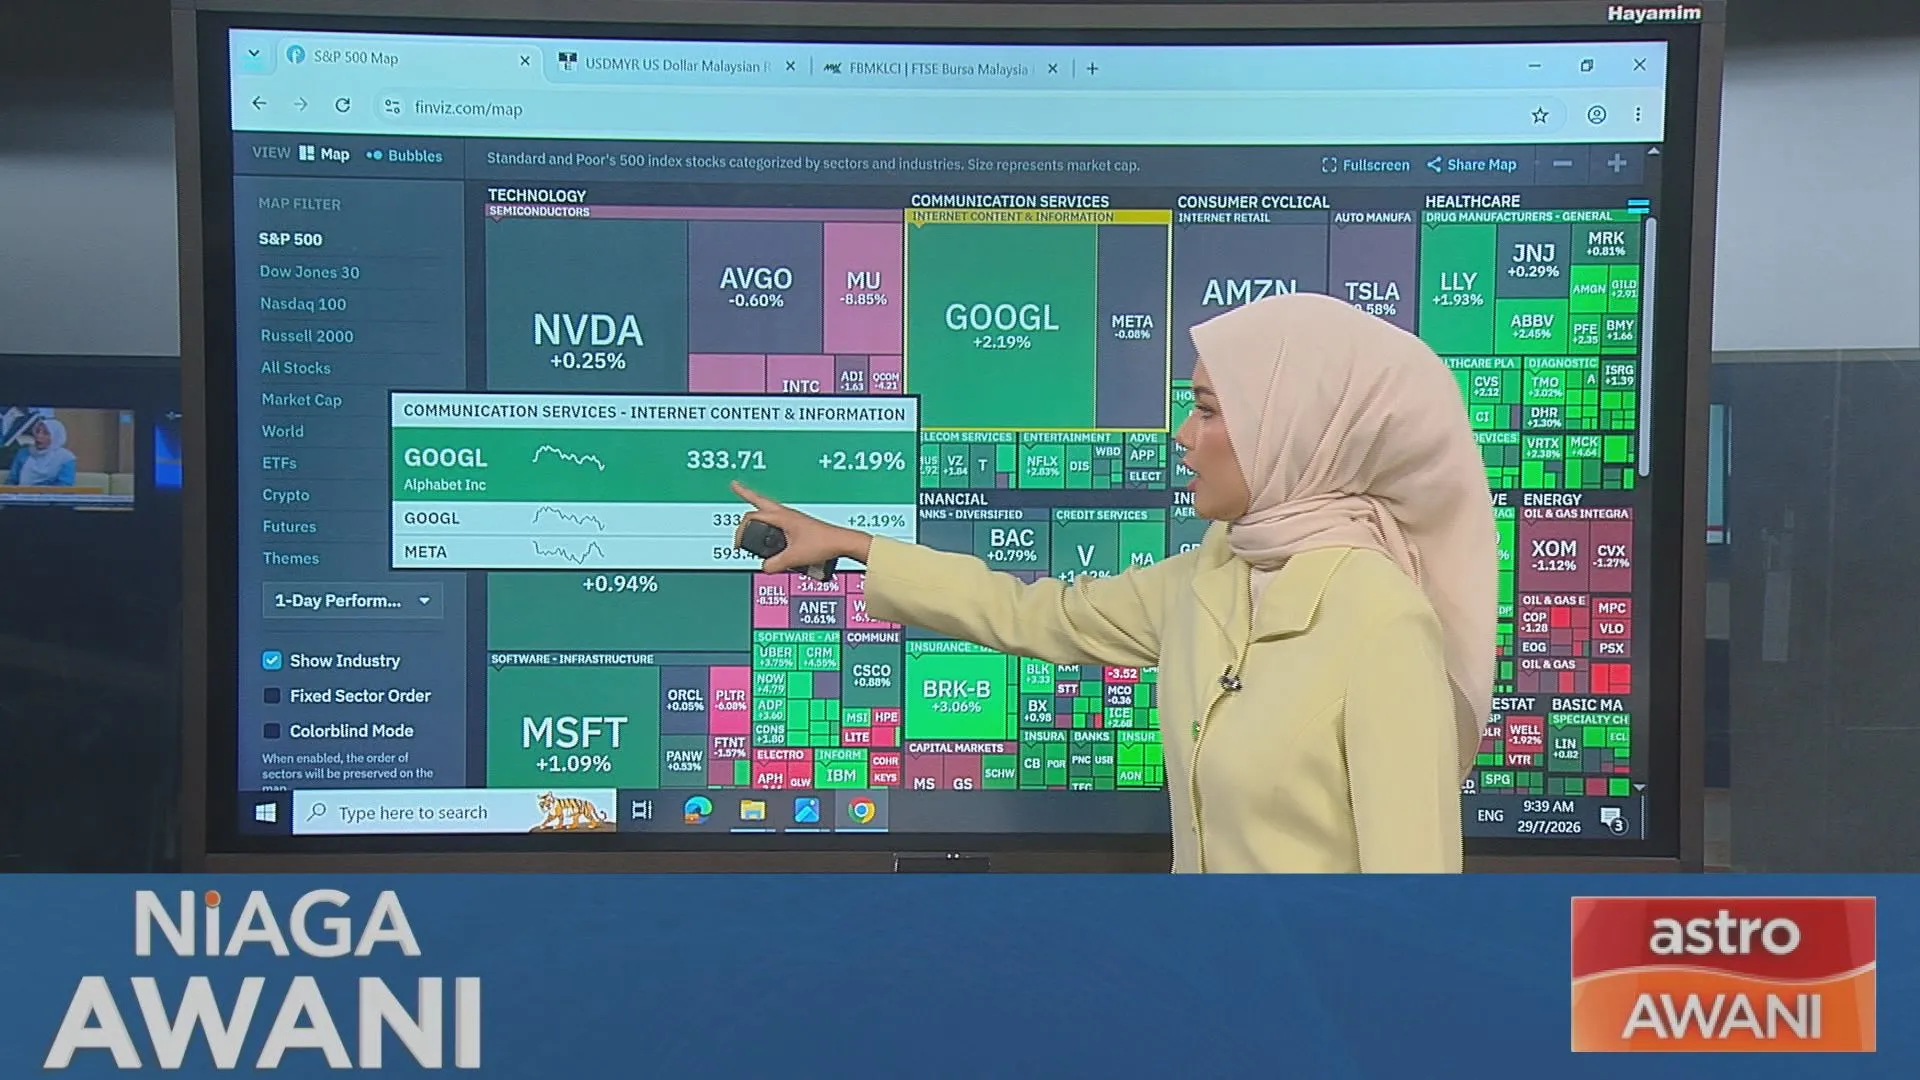The height and width of the screenshot is (1080, 1920).
Task: Click the browser reload icon
Action: 342,105
